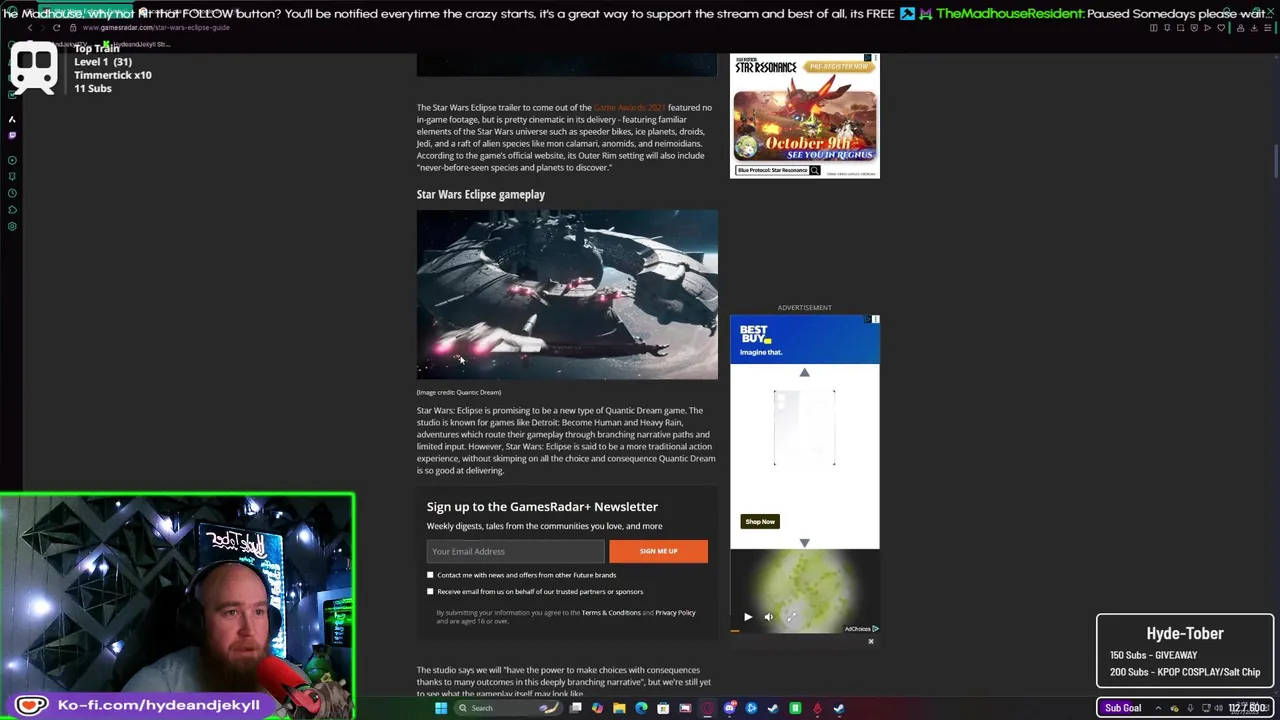Open history clock in Opera sidebar

click(x=12, y=193)
